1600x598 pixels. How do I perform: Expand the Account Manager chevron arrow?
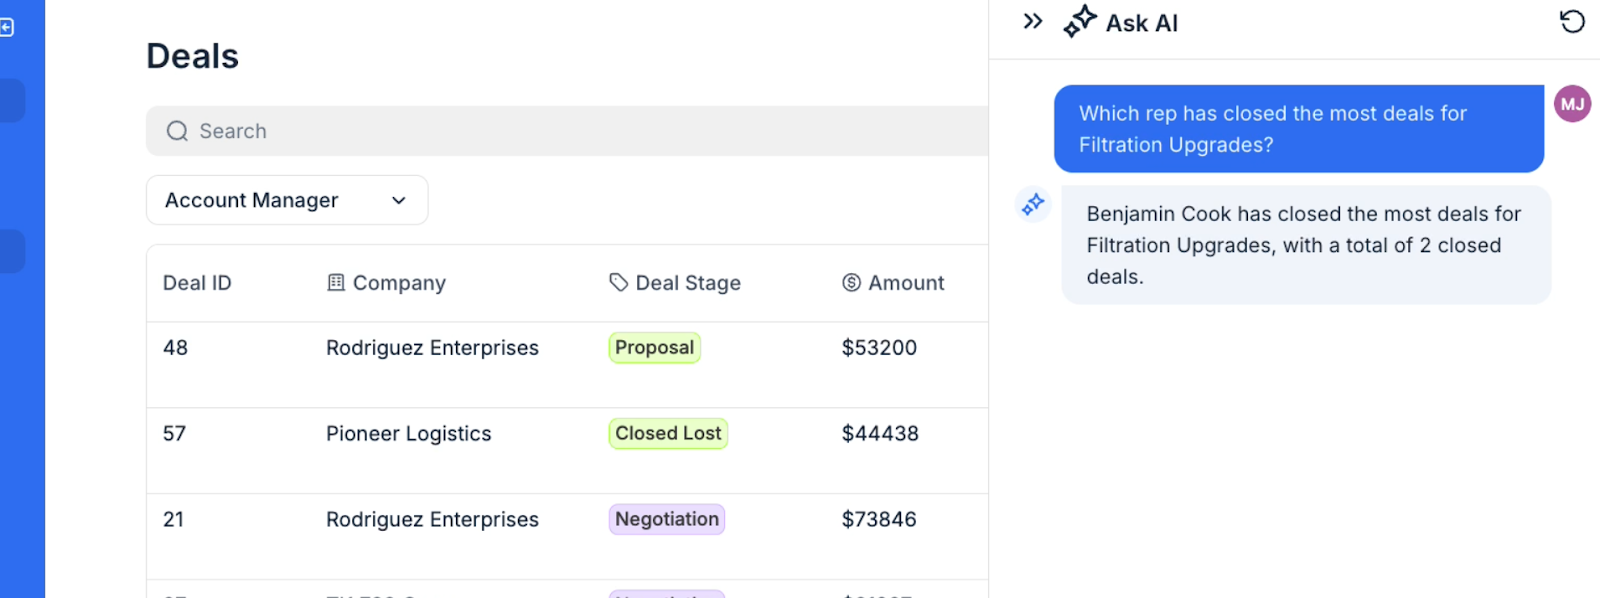click(399, 200)
